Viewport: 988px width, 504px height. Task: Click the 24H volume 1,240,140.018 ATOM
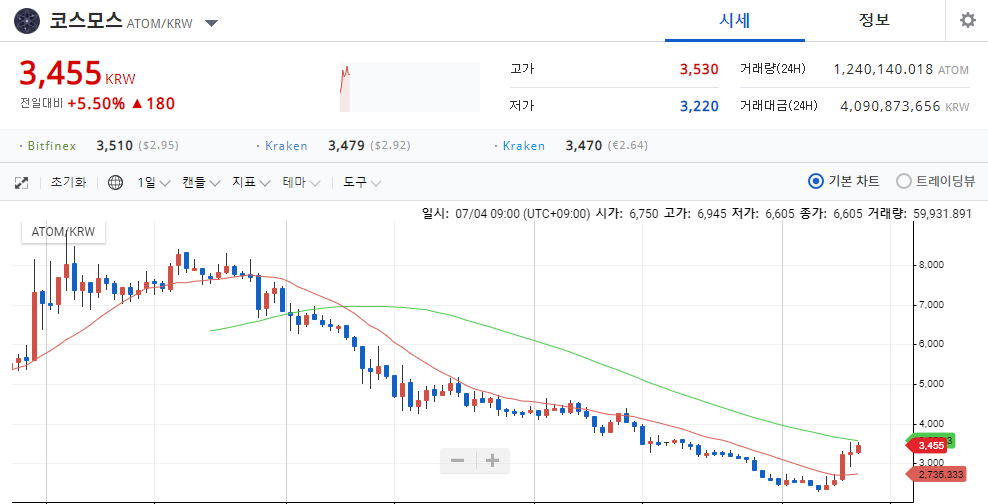point(901,69)
